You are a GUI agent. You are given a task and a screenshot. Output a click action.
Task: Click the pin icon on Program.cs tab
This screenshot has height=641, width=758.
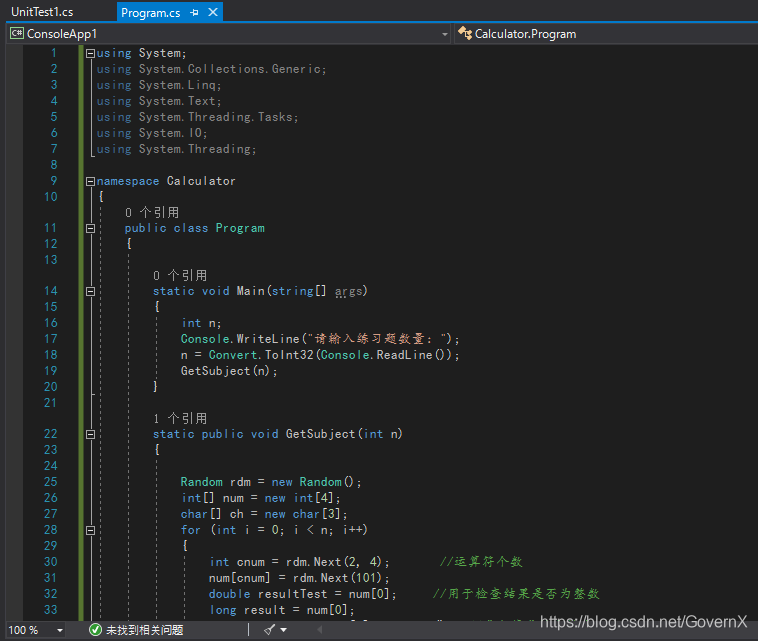[194, 13]
